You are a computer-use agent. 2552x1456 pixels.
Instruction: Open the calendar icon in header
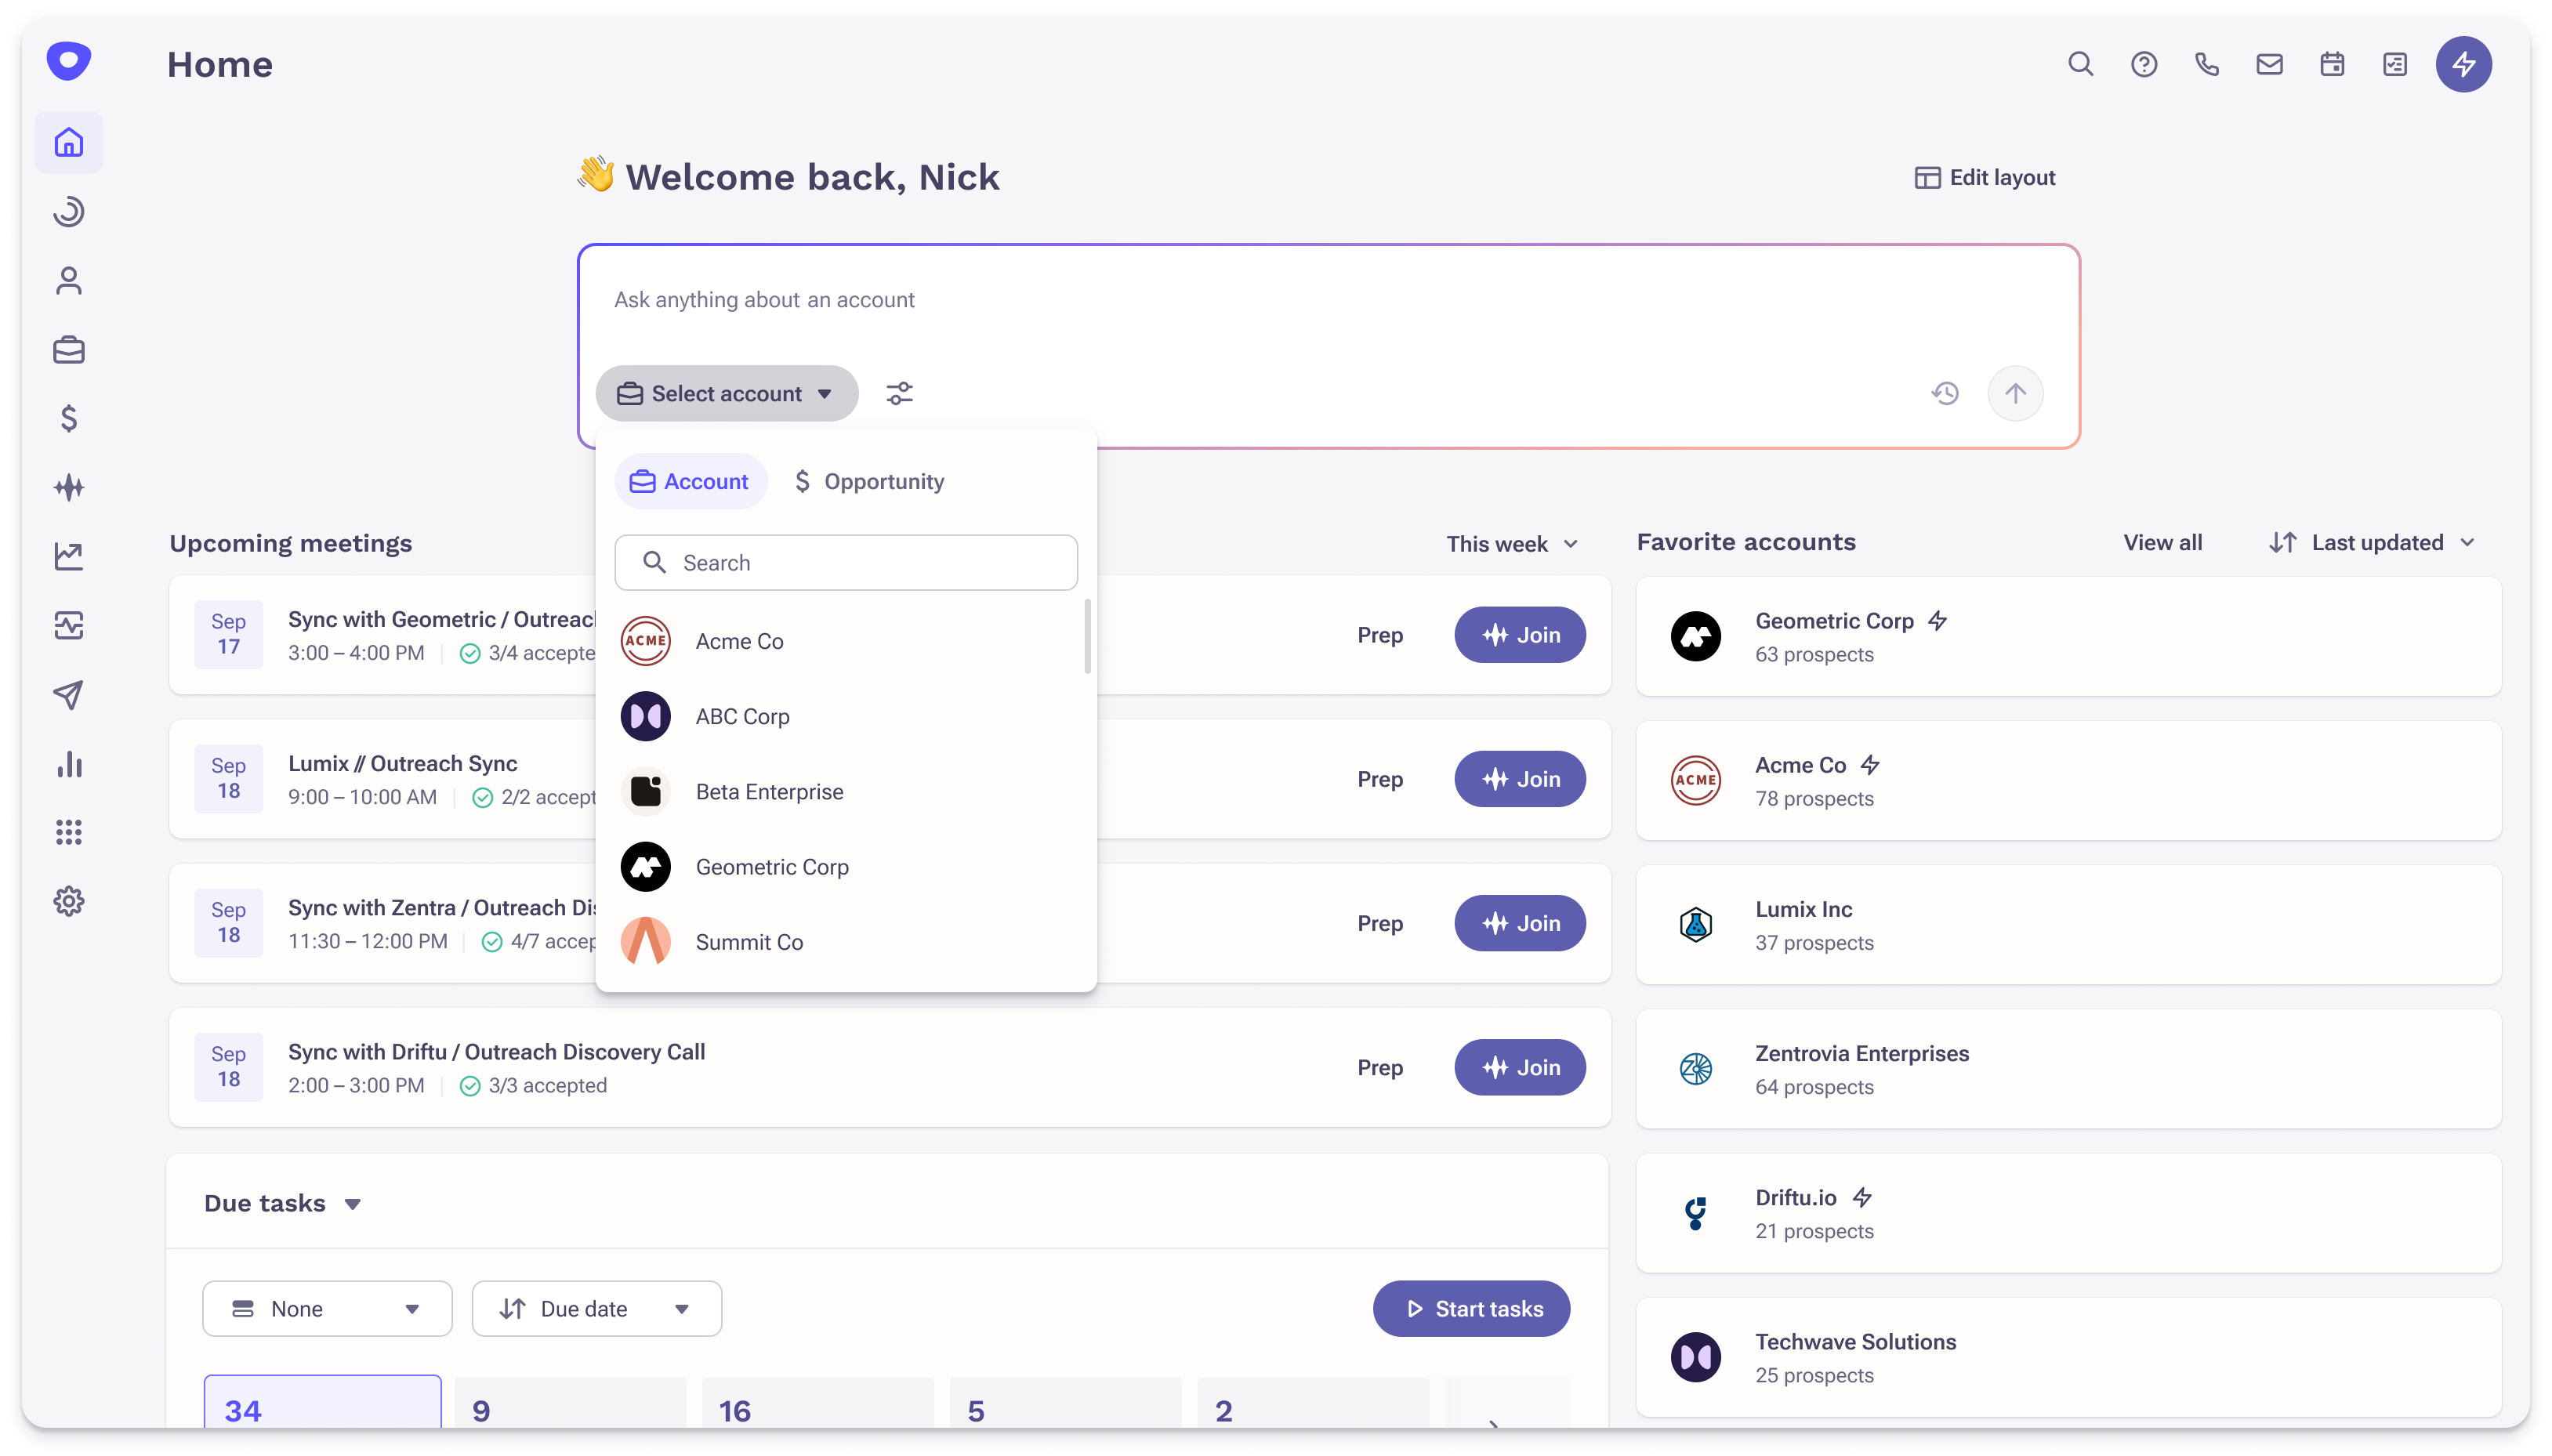[2332, 64]
